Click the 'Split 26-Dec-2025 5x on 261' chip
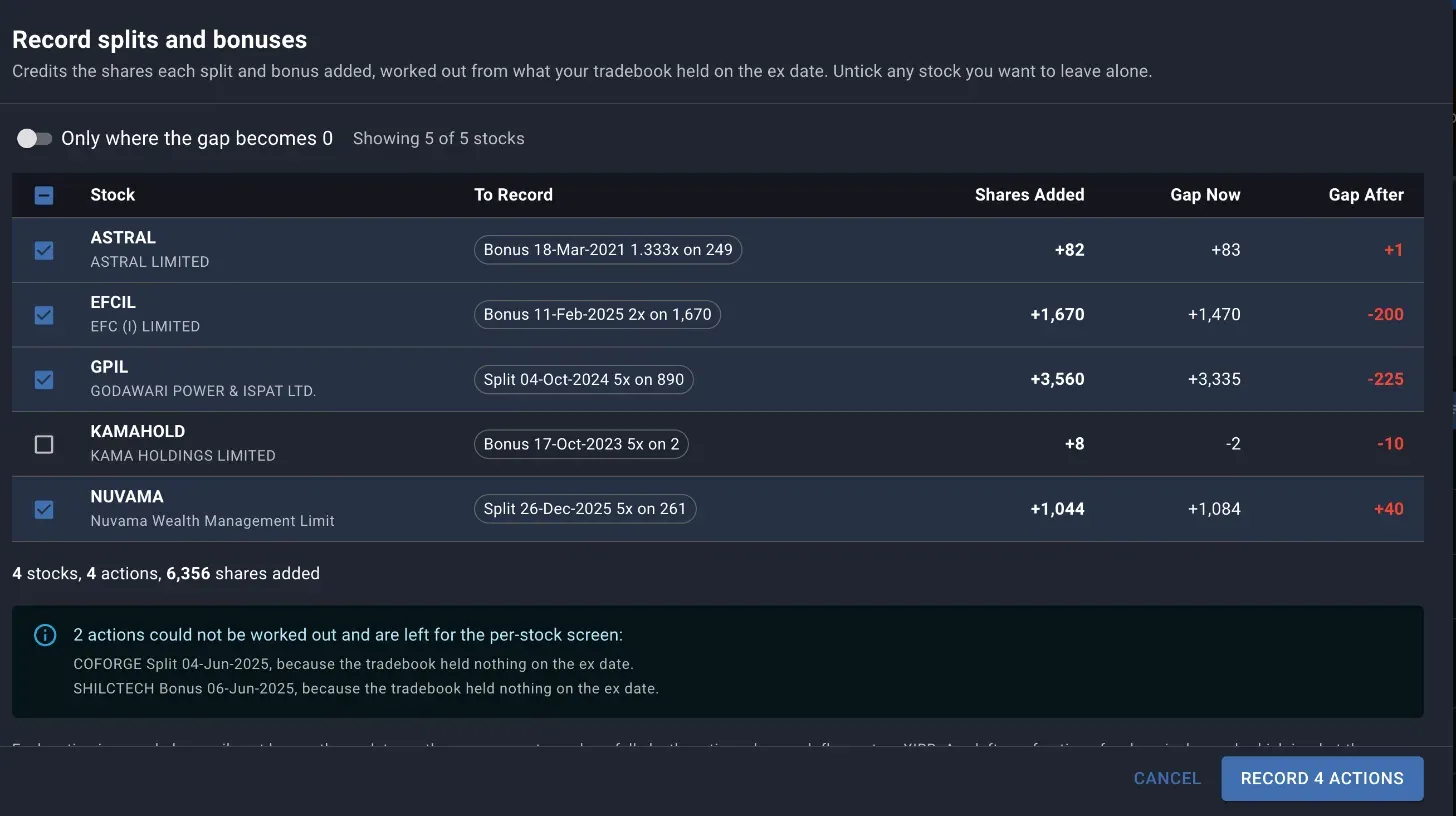The image size is (1456, 816). click(585, 509)
